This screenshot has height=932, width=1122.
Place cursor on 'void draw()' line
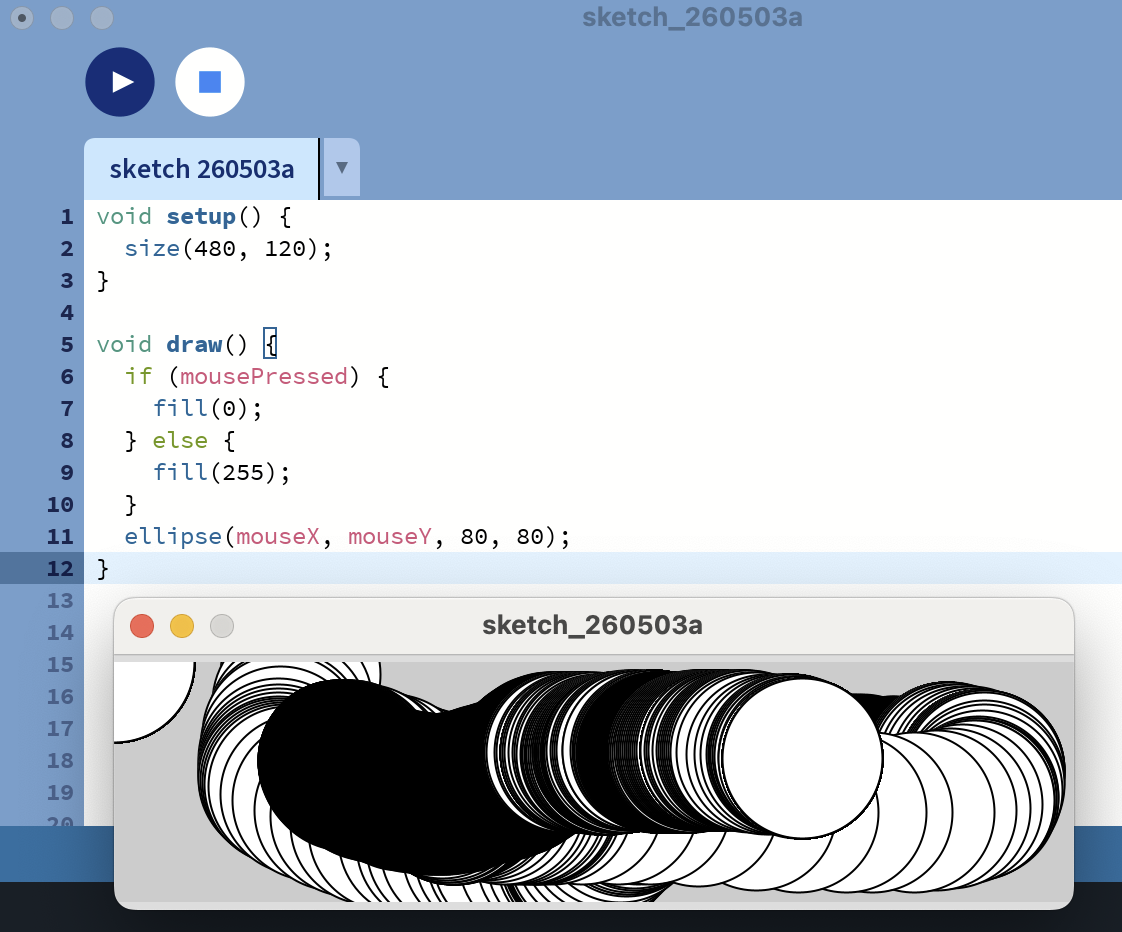187,344
